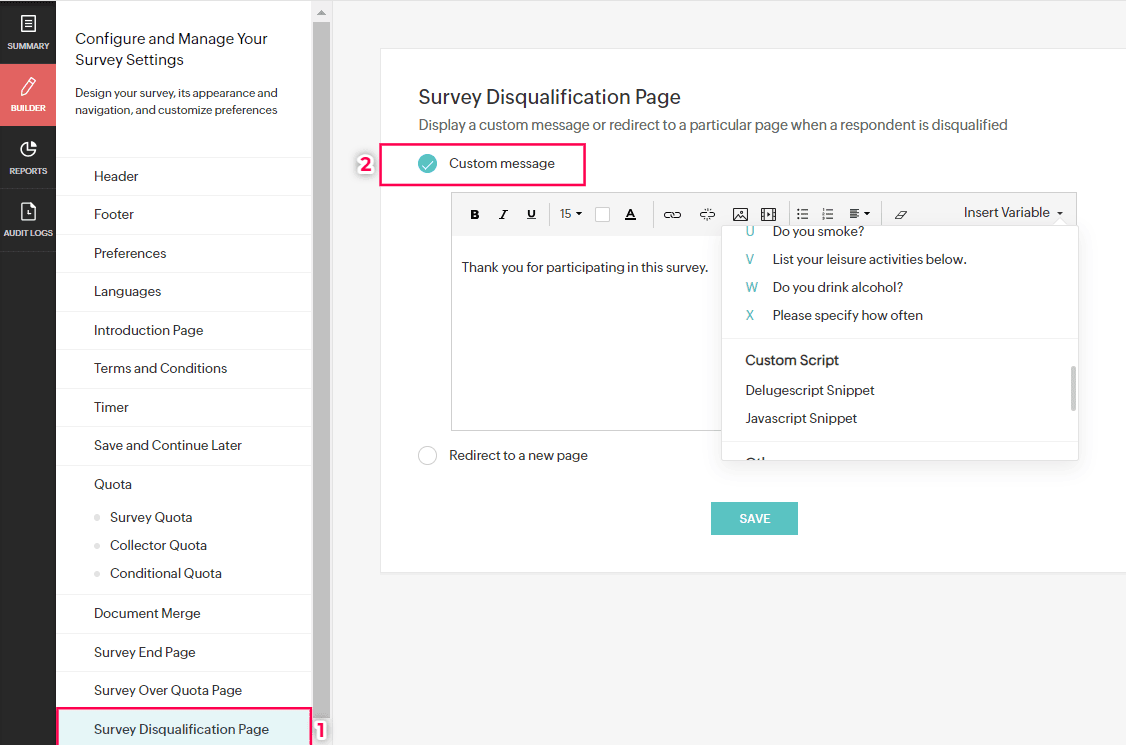Pick the background color swatch

coord(602,214)
